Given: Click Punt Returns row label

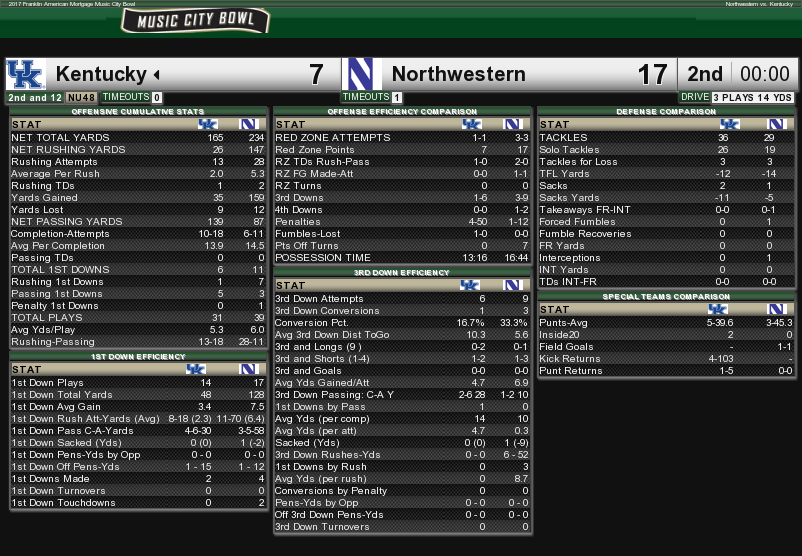Looking at the screenshot, I should [570, 371].
